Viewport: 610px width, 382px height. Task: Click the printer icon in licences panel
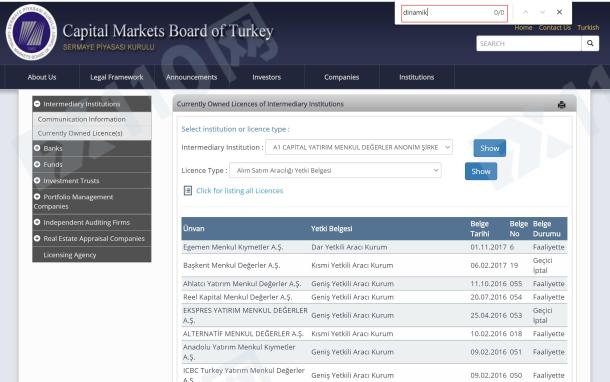(561, 105)
